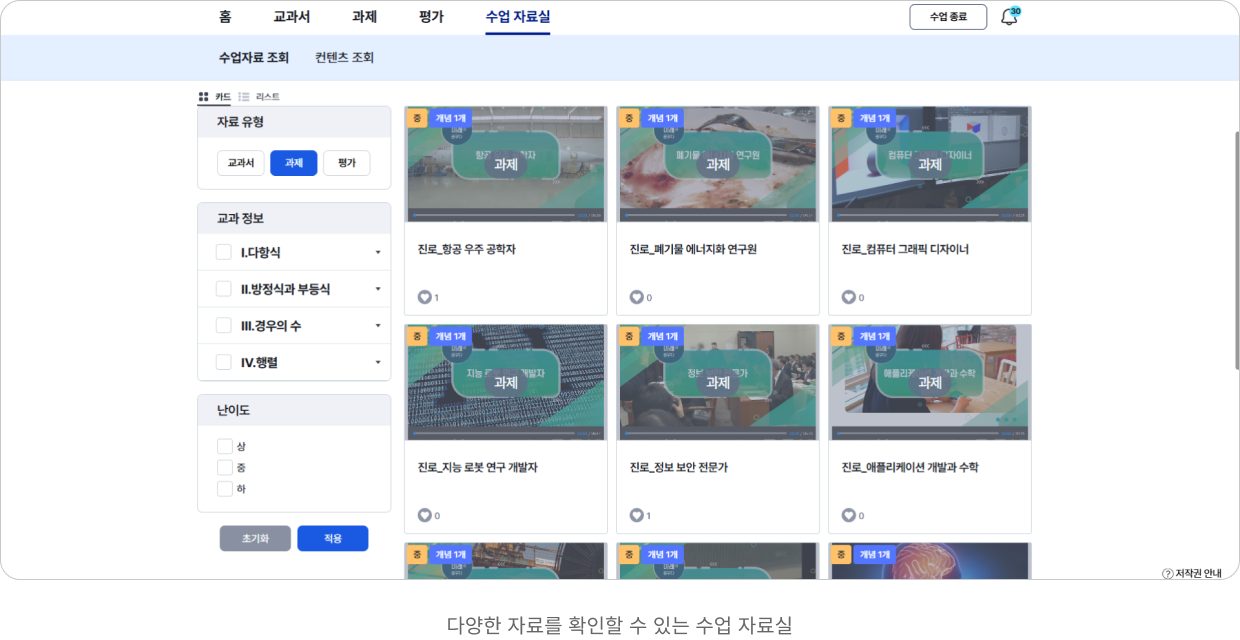This screenshot has height=640, width=1240.
Task: Click heart icon on 진로_폐기물 에너지화 연구원
Action: 636,297
